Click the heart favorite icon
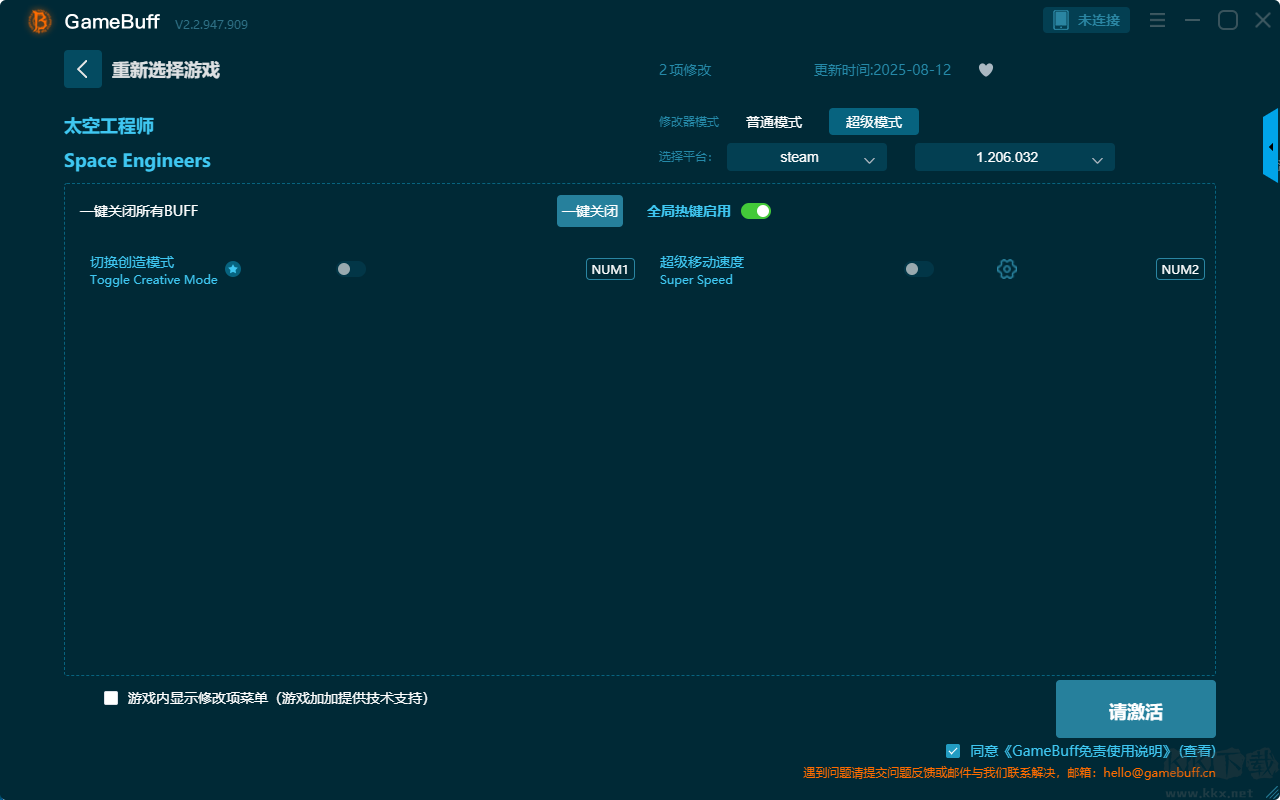Image resolution: width=1280 pixels, height=800 pixels. (x=986, y=70)
